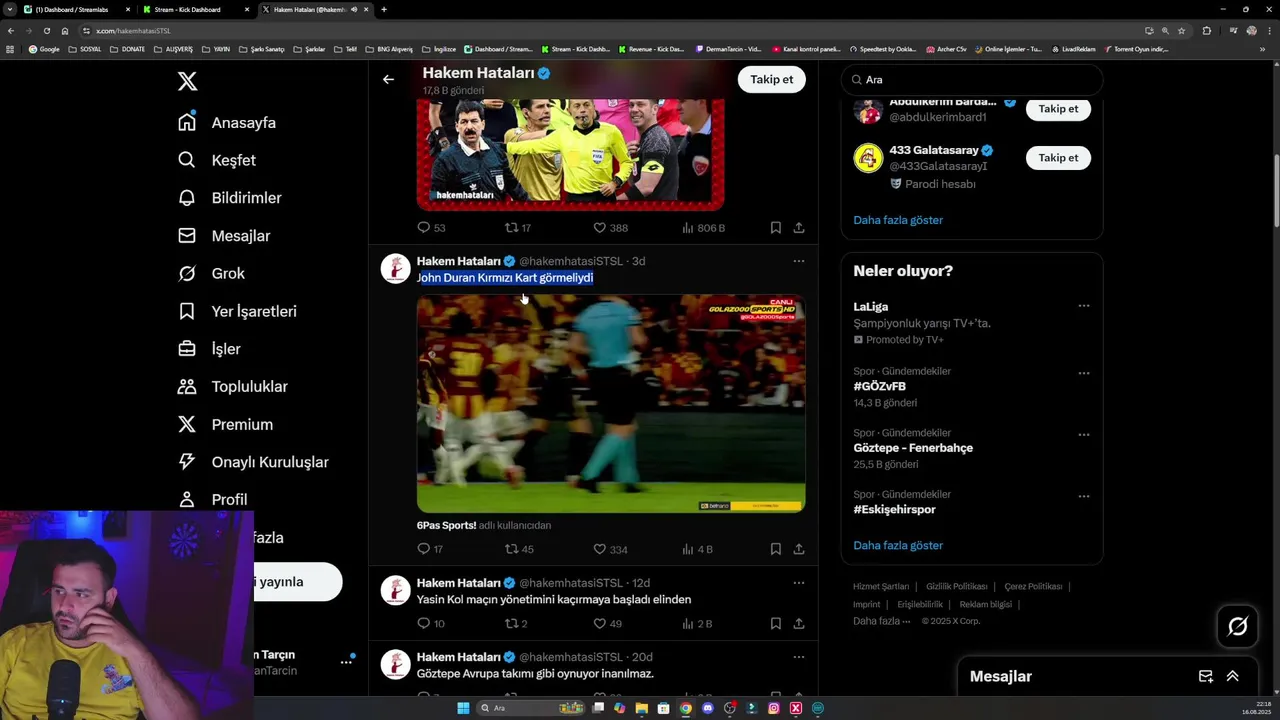Open Topluluklar people icon
The width and height of the screenshot is (1280, 720).
(x=187, y=386)
